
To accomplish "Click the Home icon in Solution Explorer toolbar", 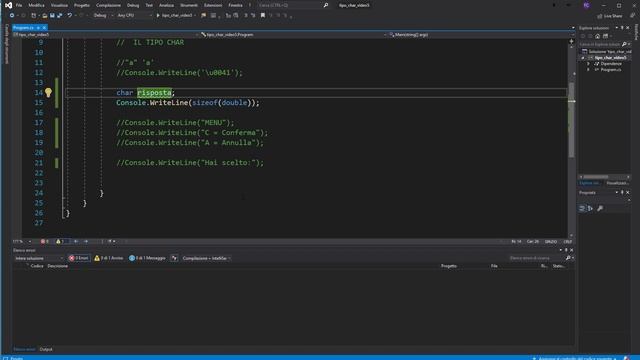I will click(598, 36).
